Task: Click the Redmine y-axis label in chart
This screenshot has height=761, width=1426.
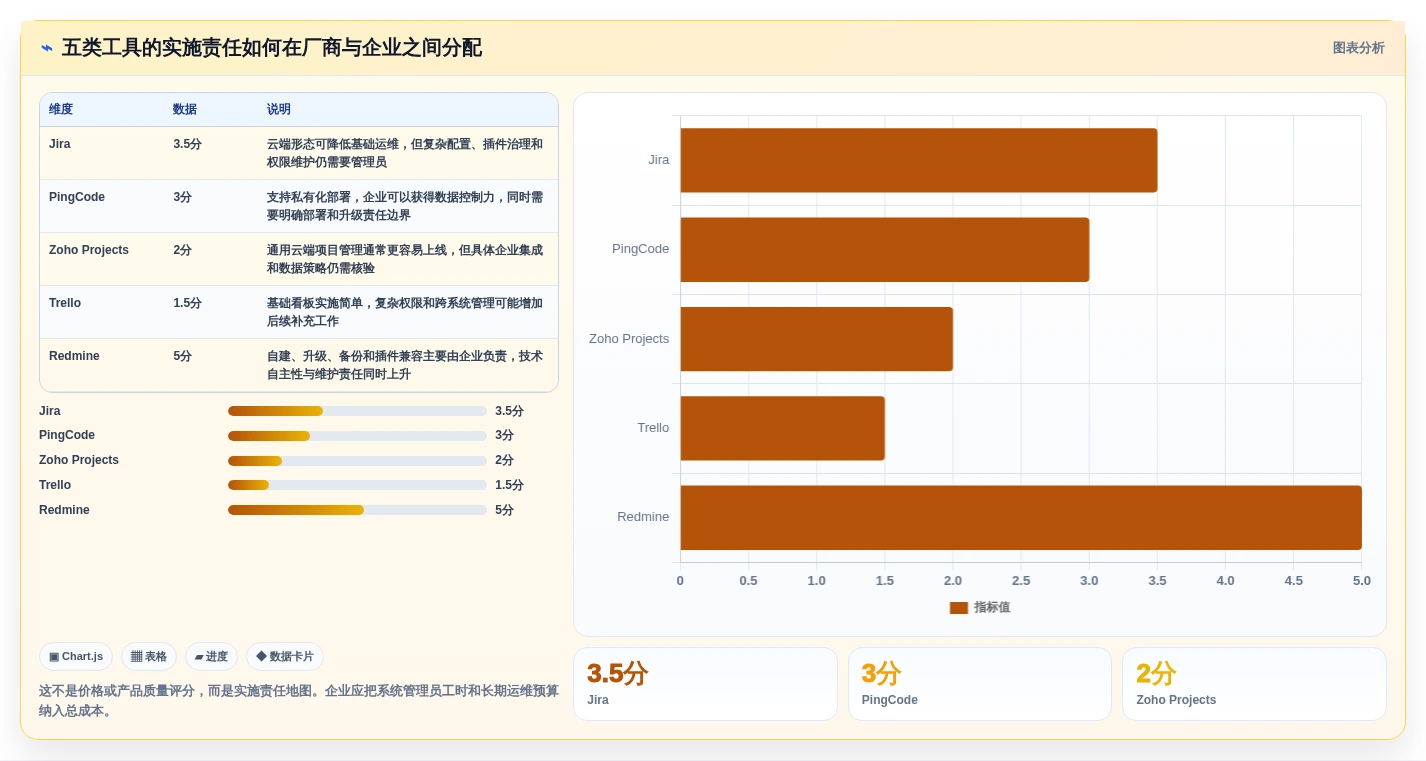Action: [x=643, y=517]
